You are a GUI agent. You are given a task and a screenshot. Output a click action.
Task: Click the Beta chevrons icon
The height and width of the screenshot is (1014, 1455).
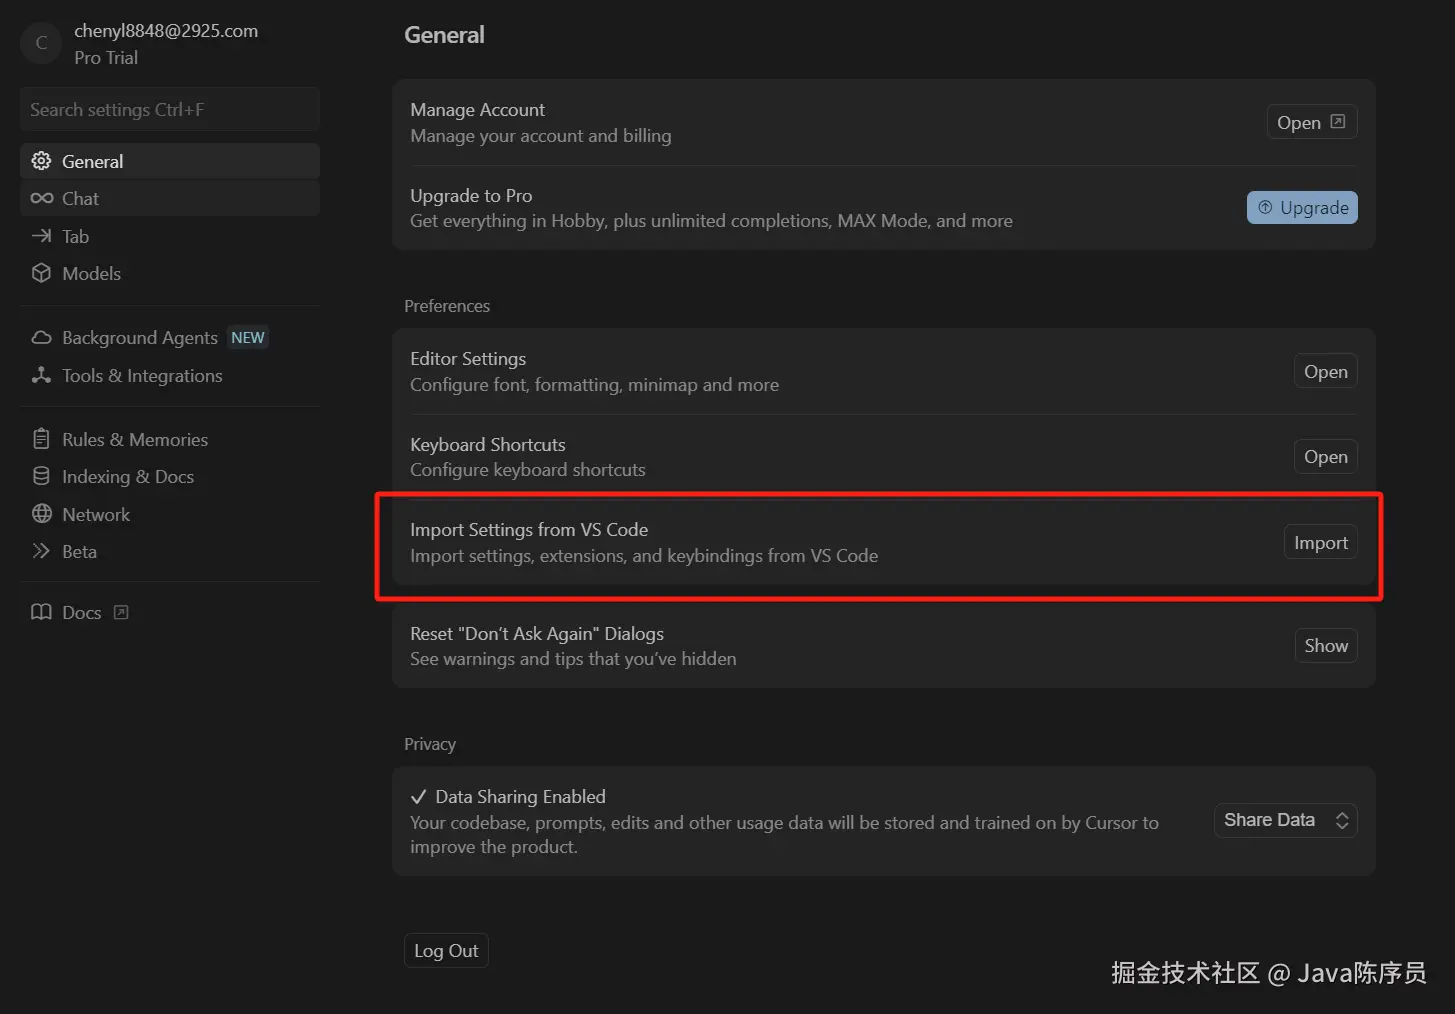click(41, 551)
